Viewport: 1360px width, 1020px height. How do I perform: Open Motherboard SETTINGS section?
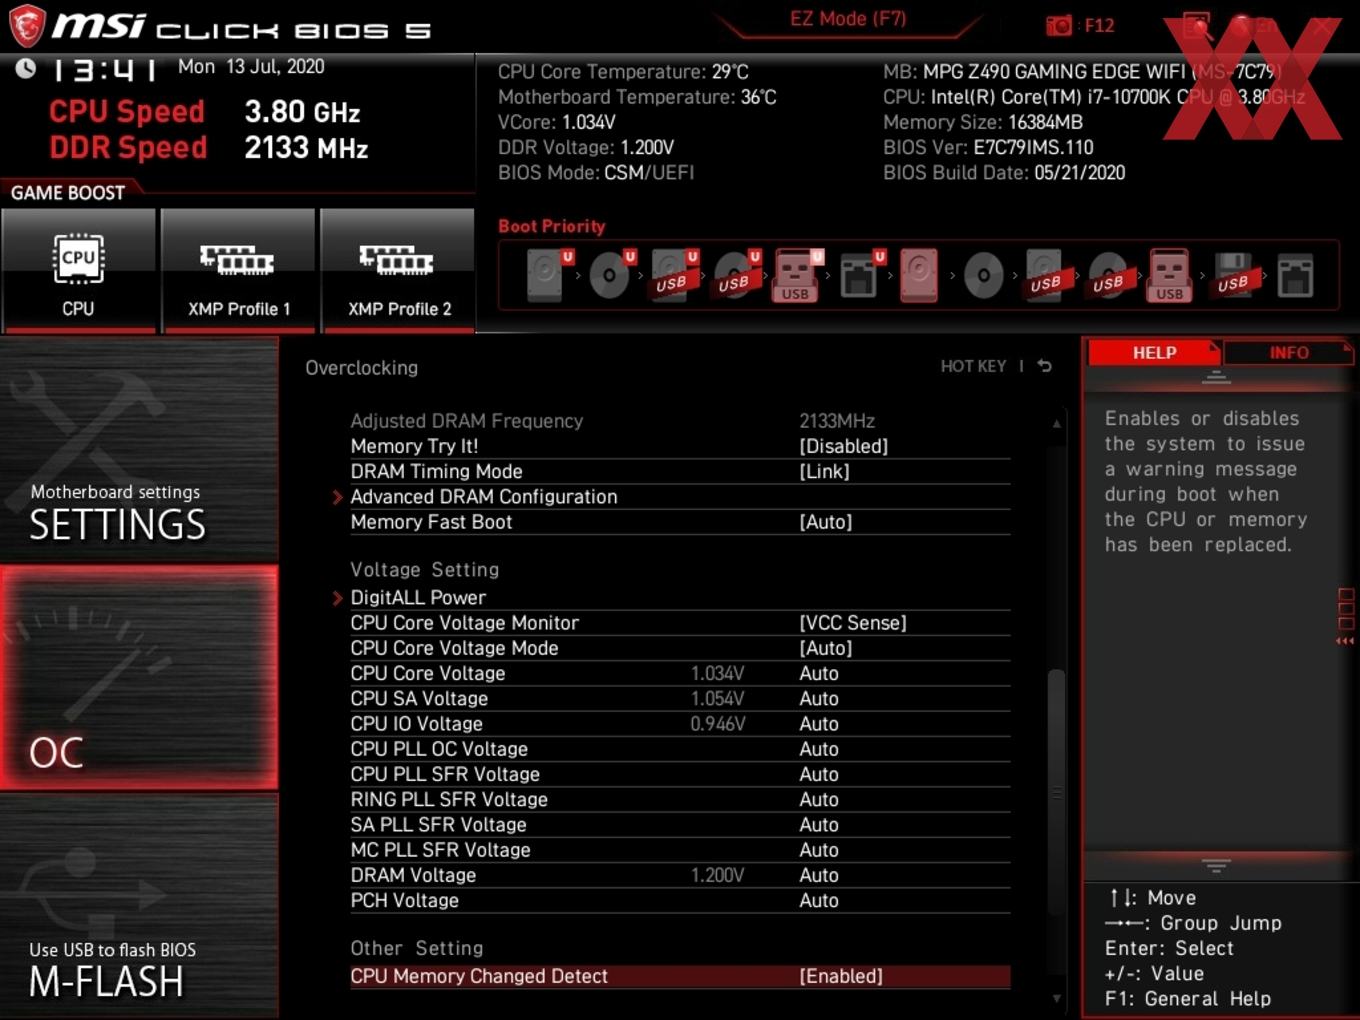click(139, 450)
